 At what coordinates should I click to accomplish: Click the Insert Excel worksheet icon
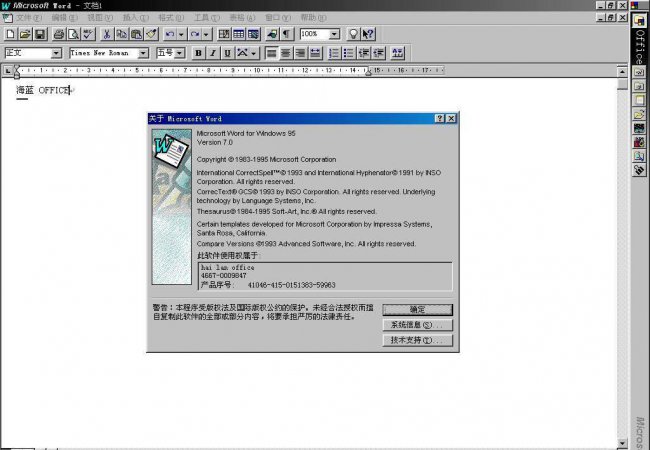coord(253,34)
